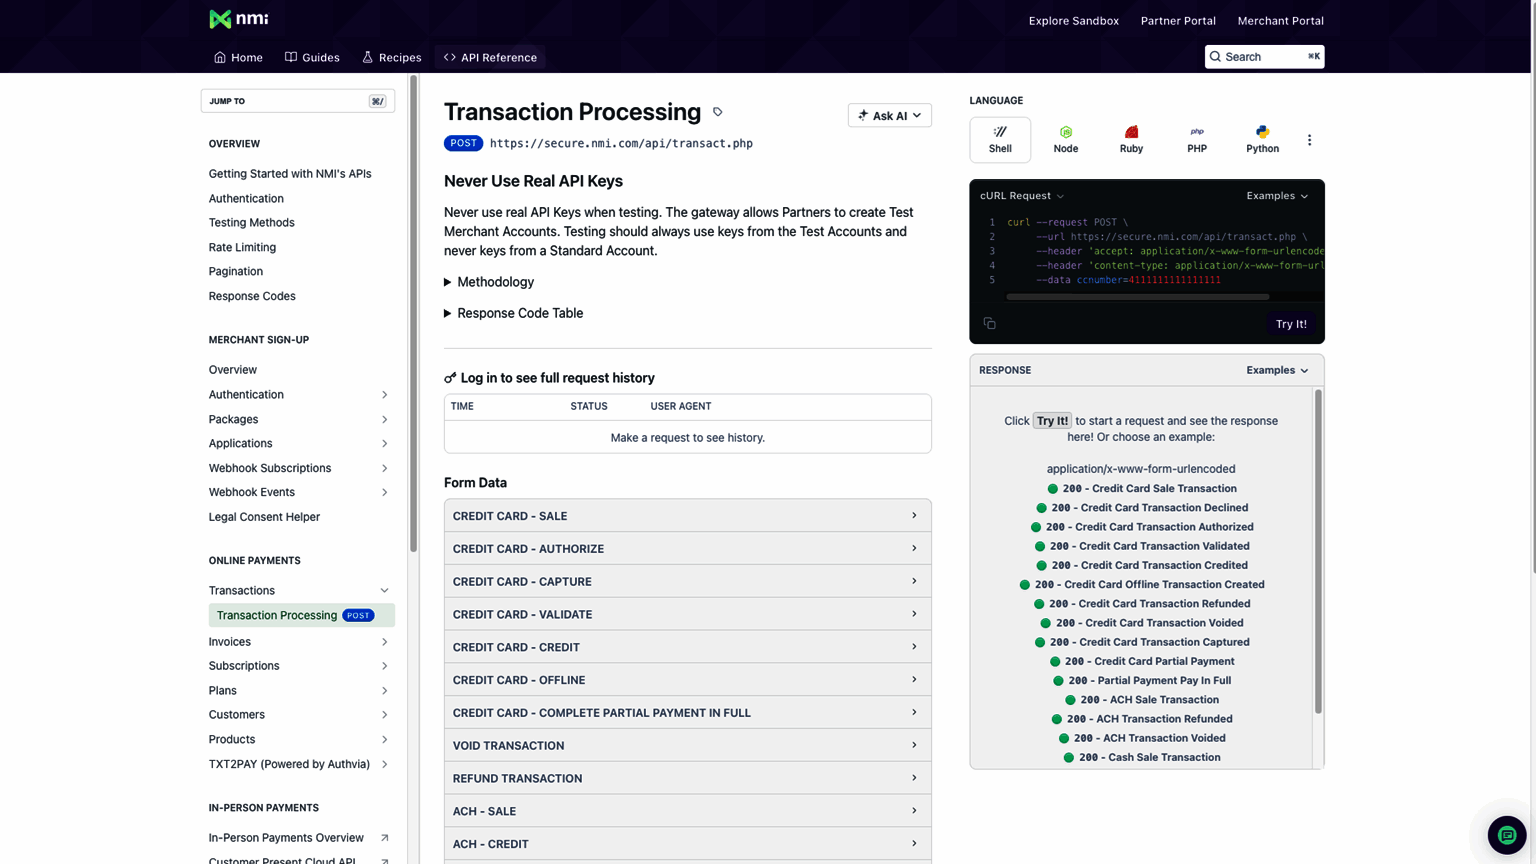This screenshot has width=1536, height=864.
Task: Open the chat widget icon
Action: [x=1506, y=835]
